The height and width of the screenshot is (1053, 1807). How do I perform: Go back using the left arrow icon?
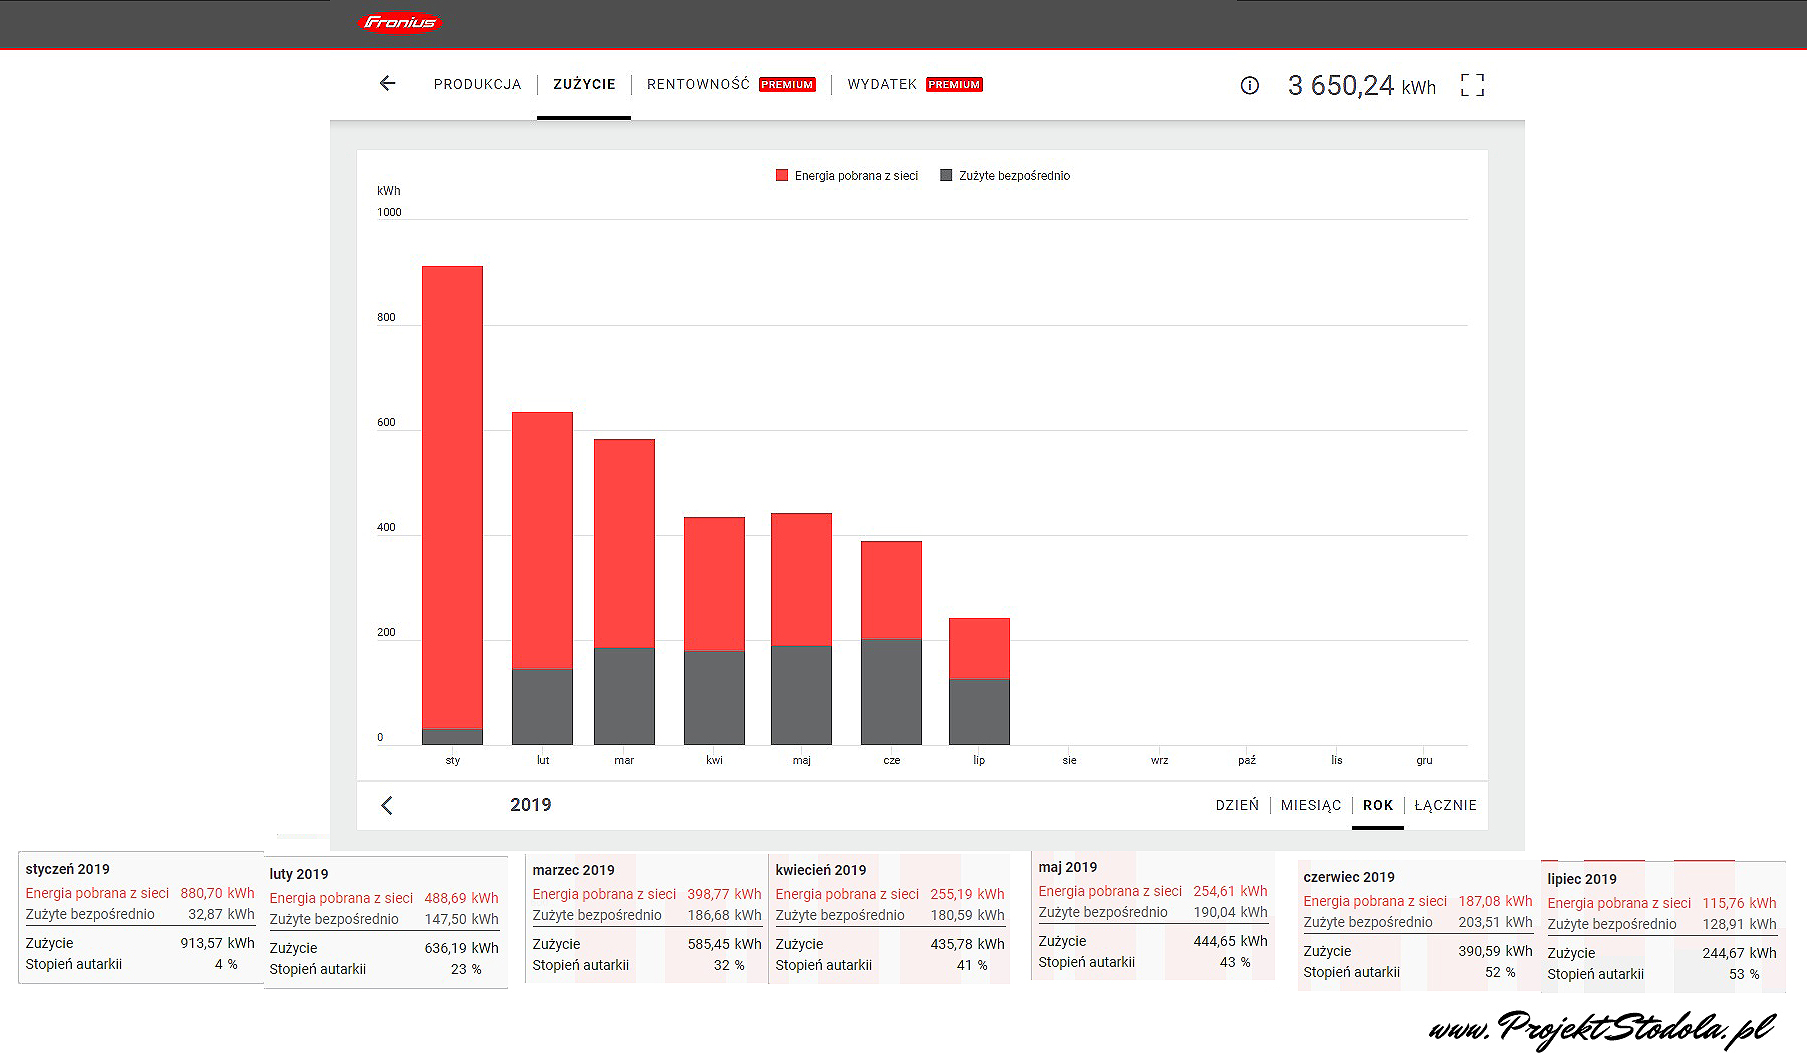pyautogui.click(x=388, y=84)
